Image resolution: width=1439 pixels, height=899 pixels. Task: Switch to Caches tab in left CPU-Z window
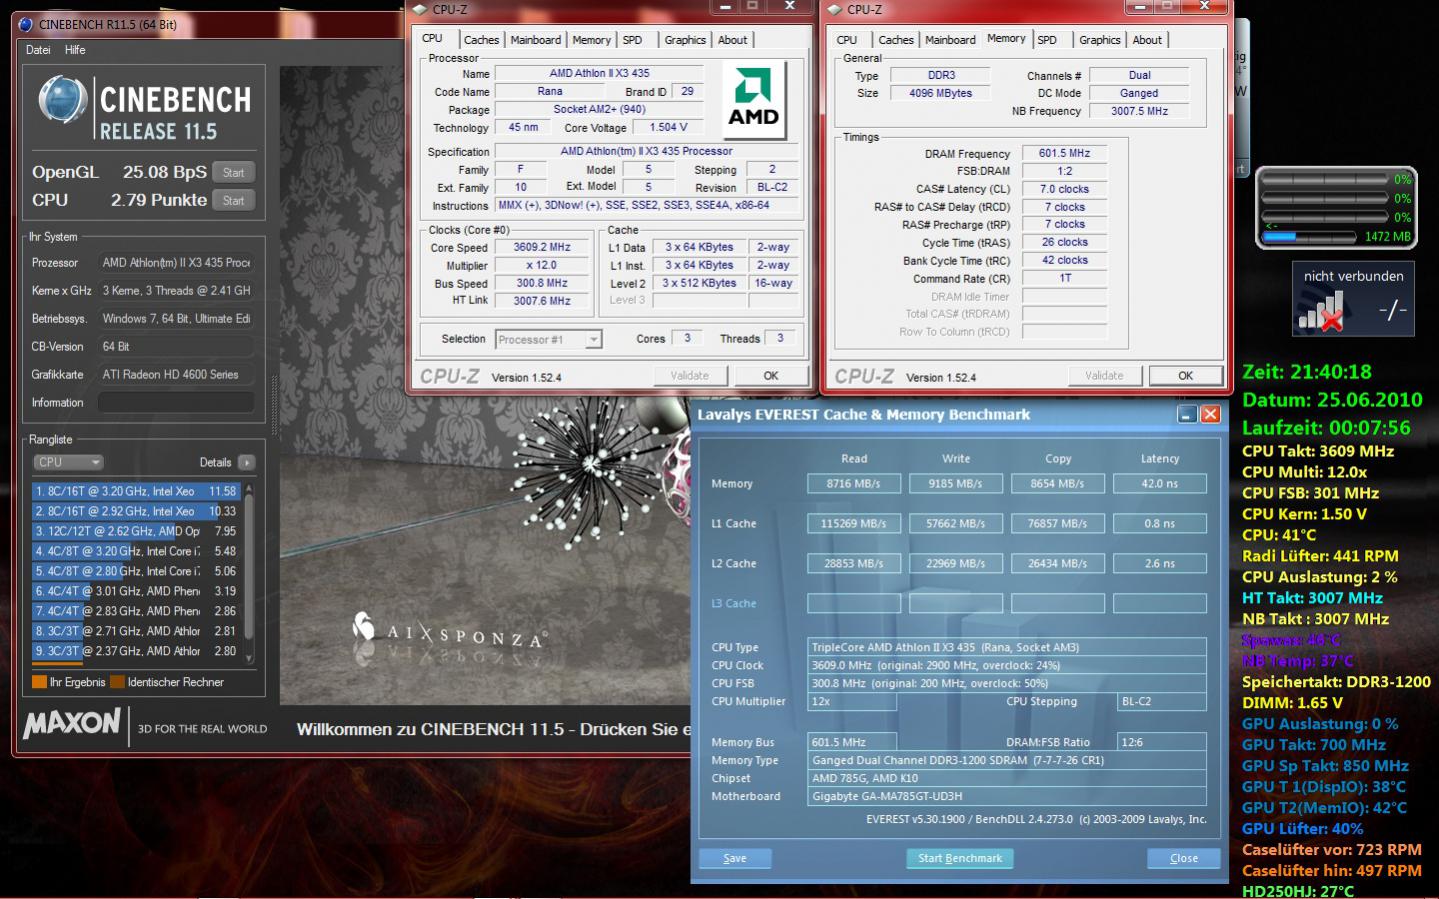tap(480, 40)
